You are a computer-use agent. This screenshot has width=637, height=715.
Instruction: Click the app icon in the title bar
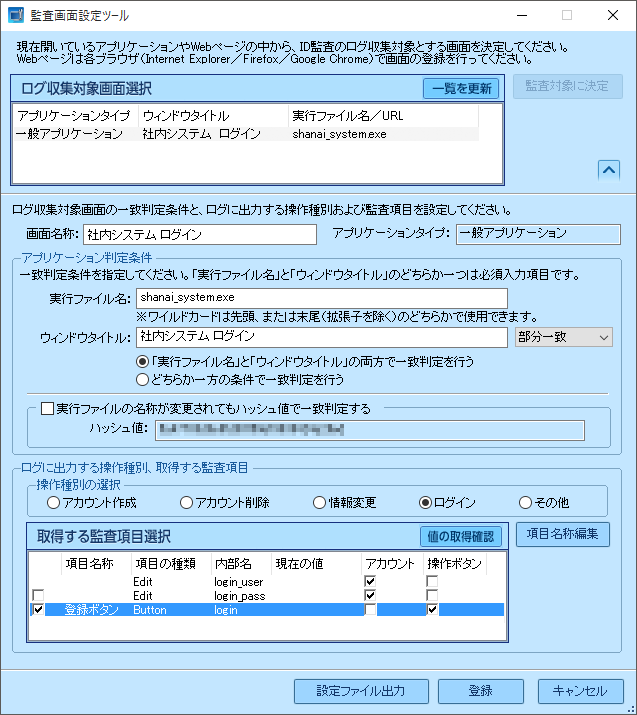pos(16,15)
